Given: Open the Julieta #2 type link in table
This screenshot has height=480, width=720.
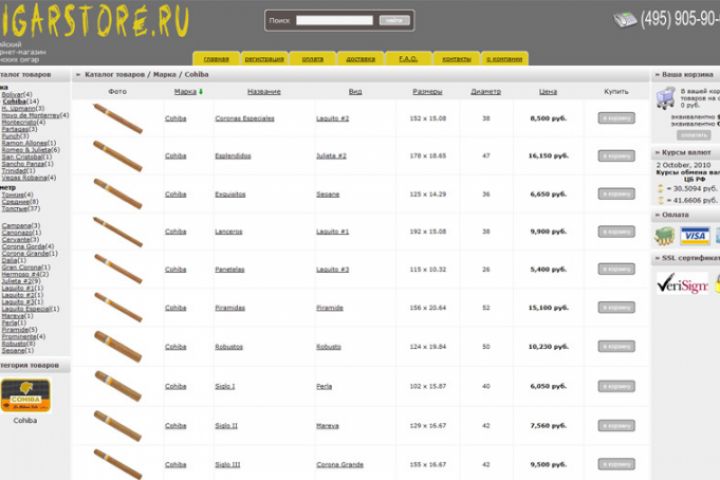Looking at the screenshot, I should [x=331, y=156].
